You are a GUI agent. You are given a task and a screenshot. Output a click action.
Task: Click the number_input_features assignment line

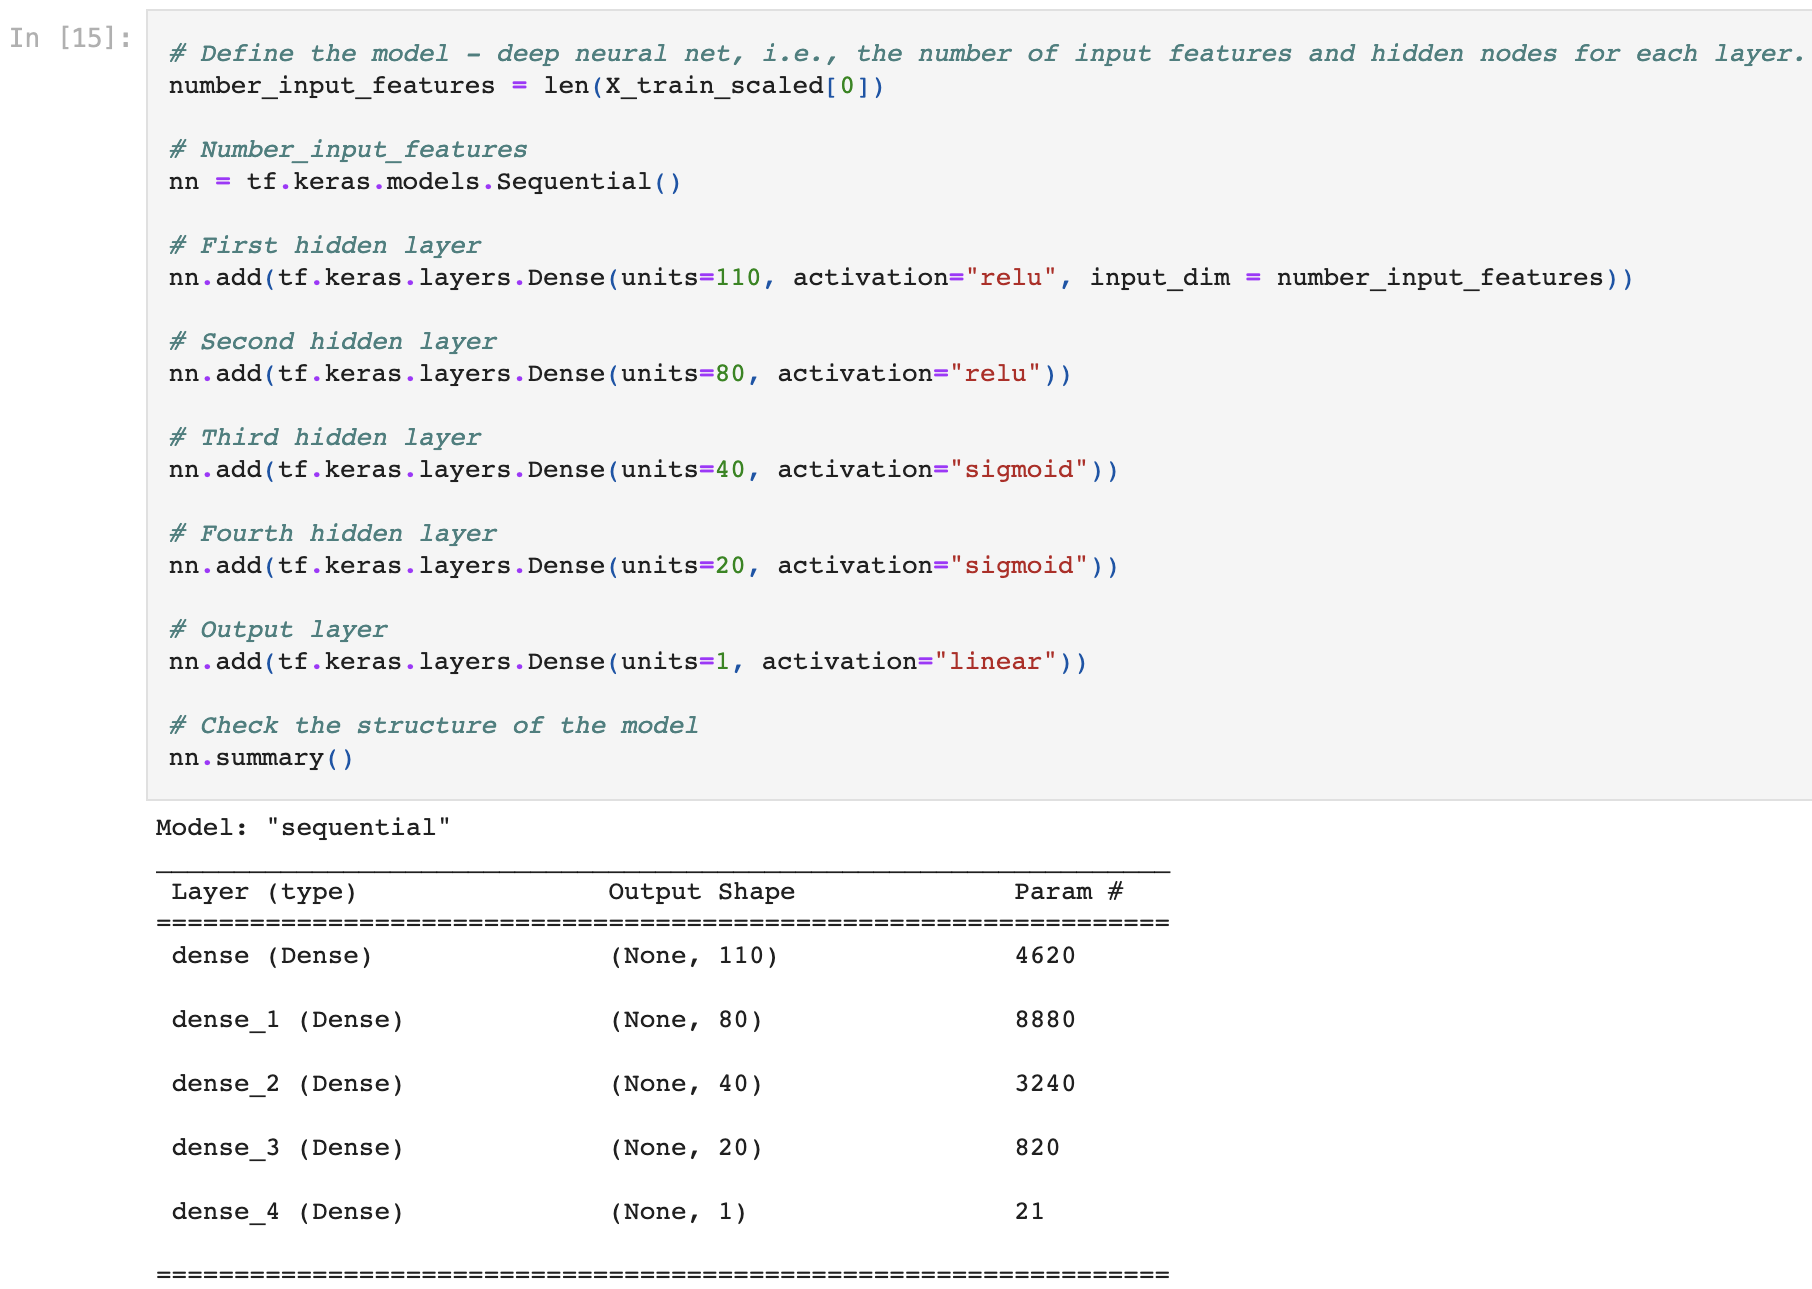(526, 86)
